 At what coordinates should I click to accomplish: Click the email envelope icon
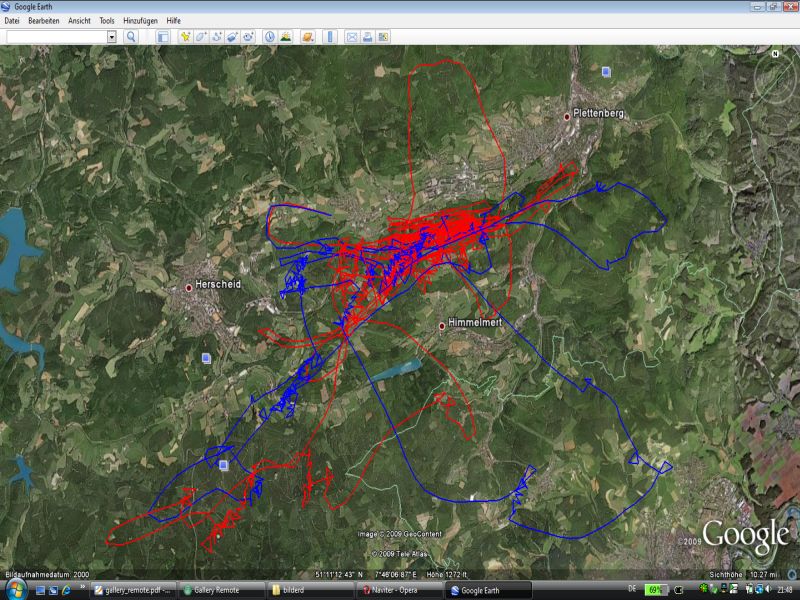click(352, 37)
